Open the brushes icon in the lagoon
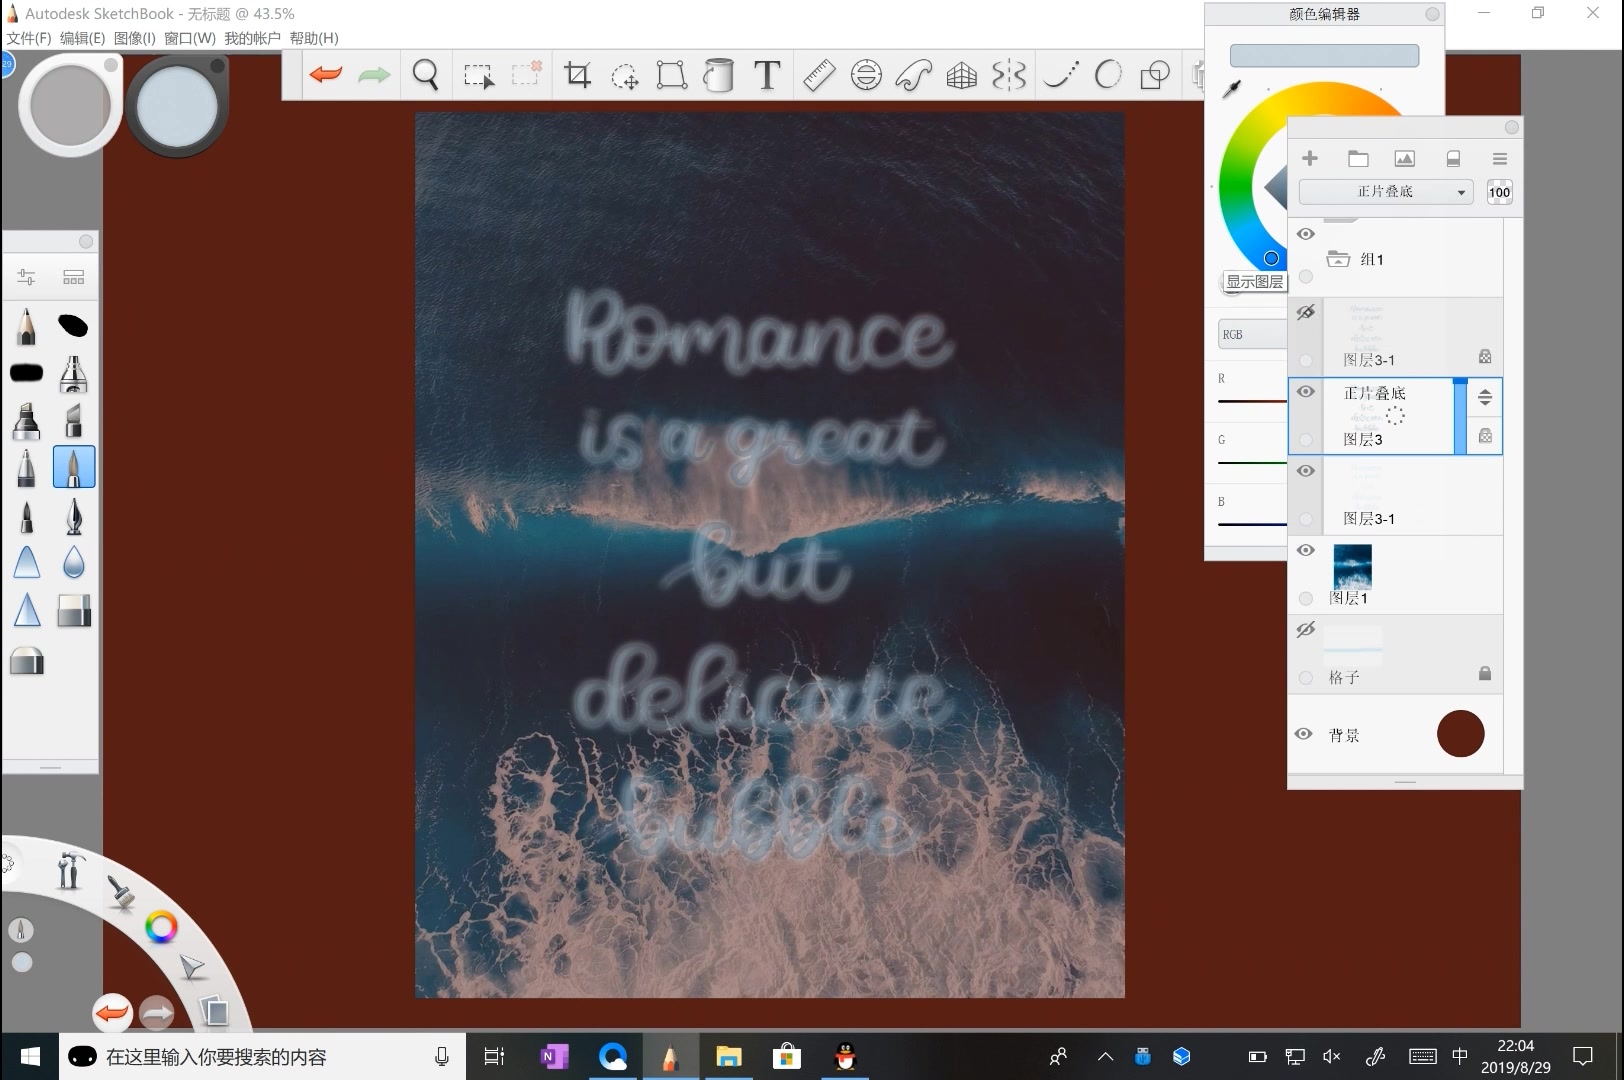1624x1080 pixels. (x=121, y=893)
